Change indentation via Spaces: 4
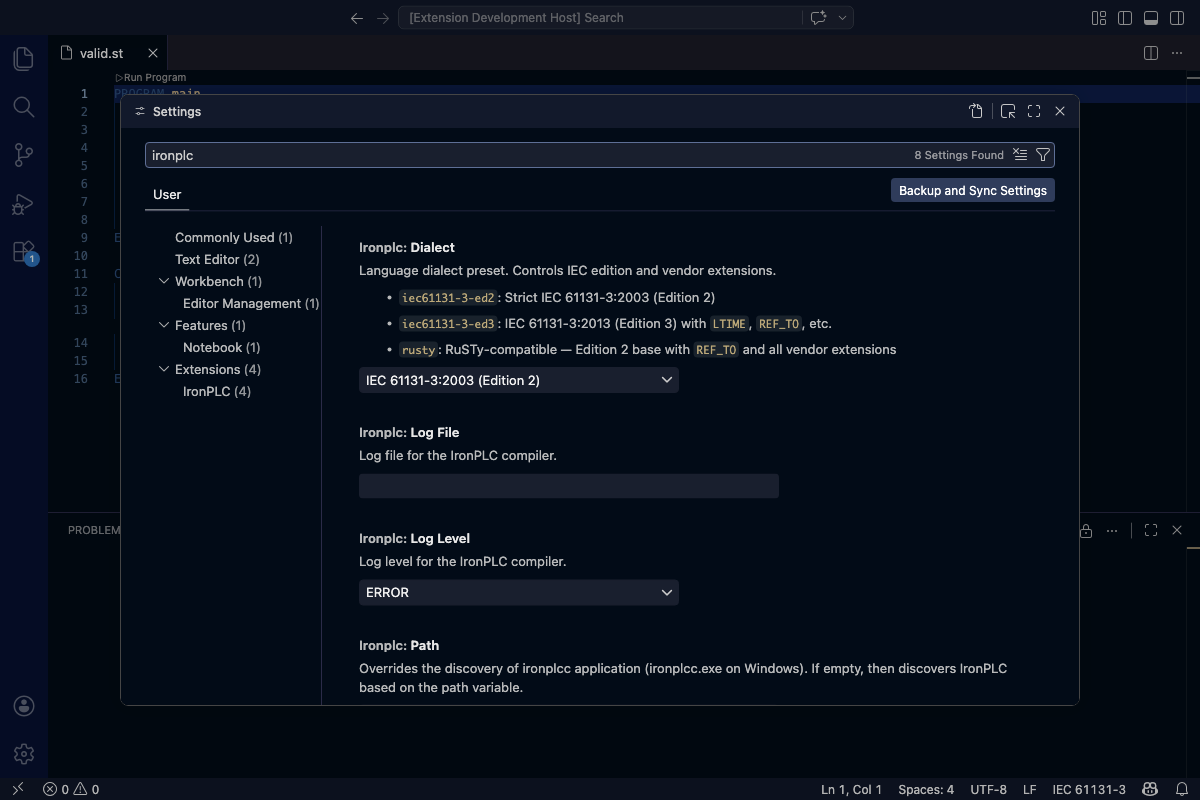This screenshot has width=1200, height=800. (x=926, y=789)
